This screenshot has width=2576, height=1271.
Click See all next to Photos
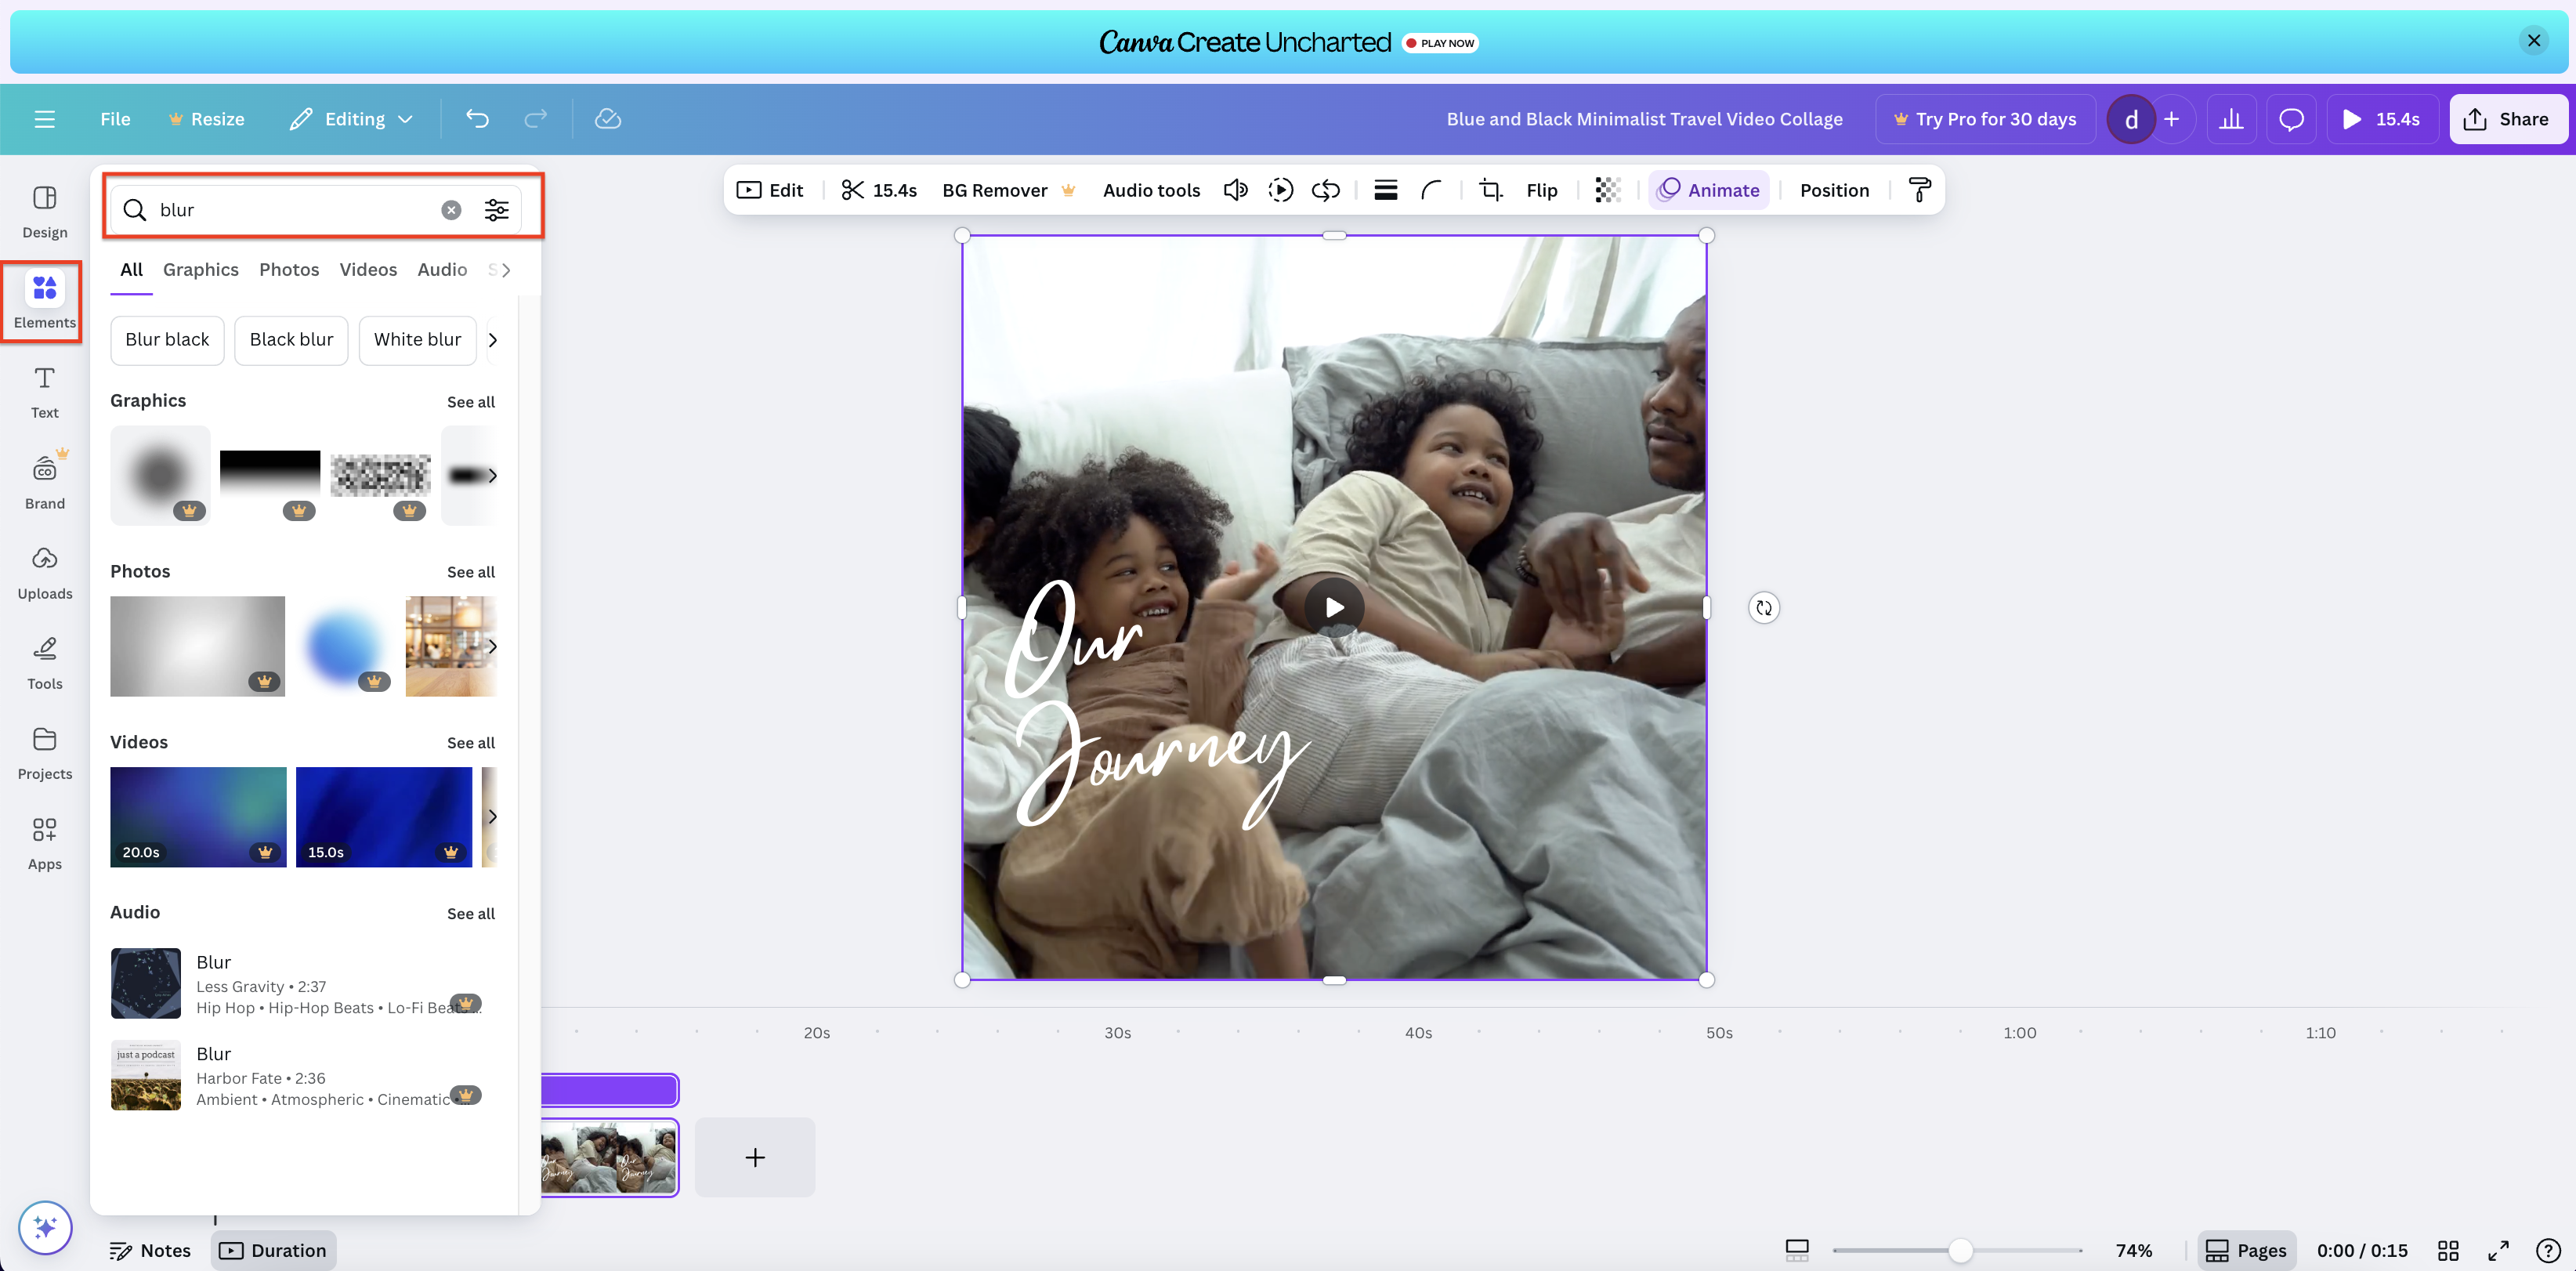[470, 572]
